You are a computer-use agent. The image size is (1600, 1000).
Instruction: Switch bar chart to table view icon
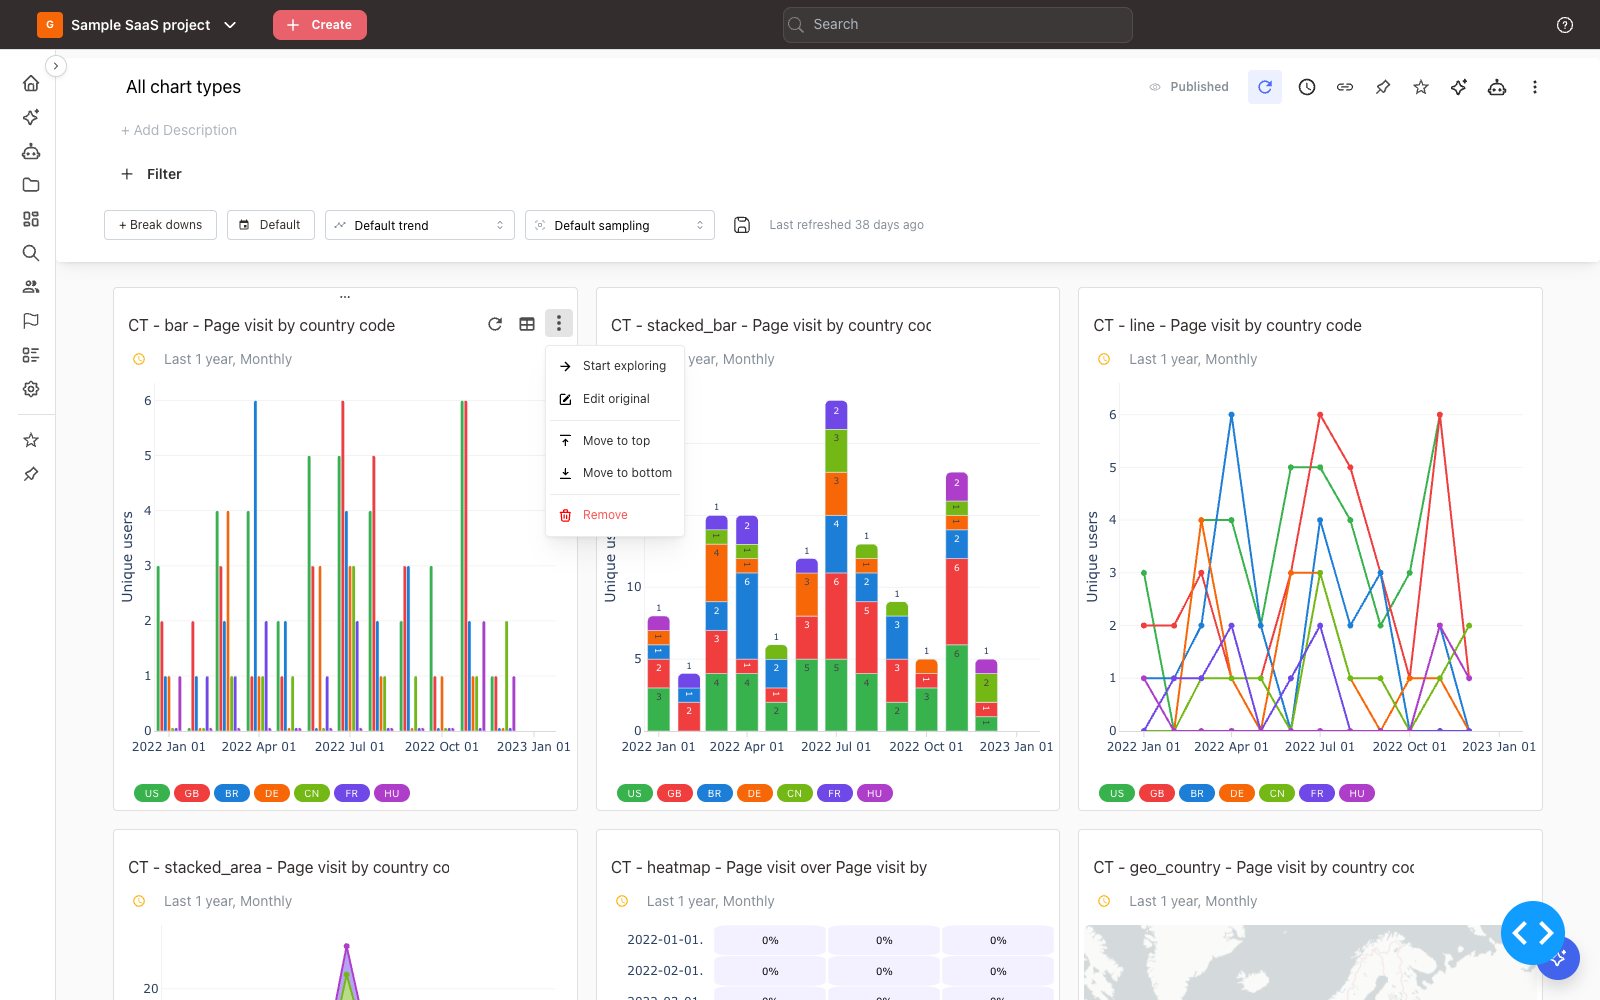click(527, 324)
